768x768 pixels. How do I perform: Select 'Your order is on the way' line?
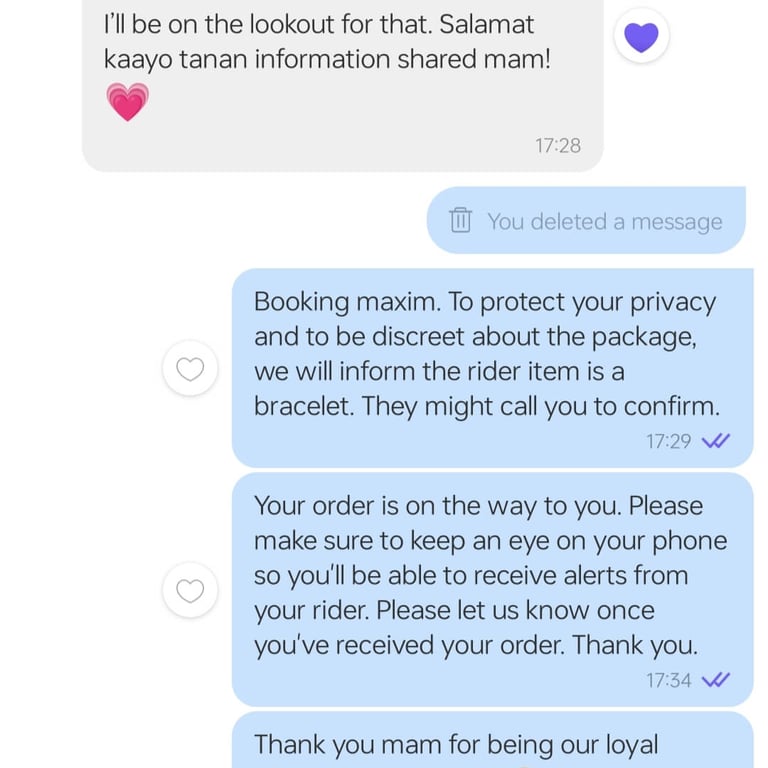point(478,506)
